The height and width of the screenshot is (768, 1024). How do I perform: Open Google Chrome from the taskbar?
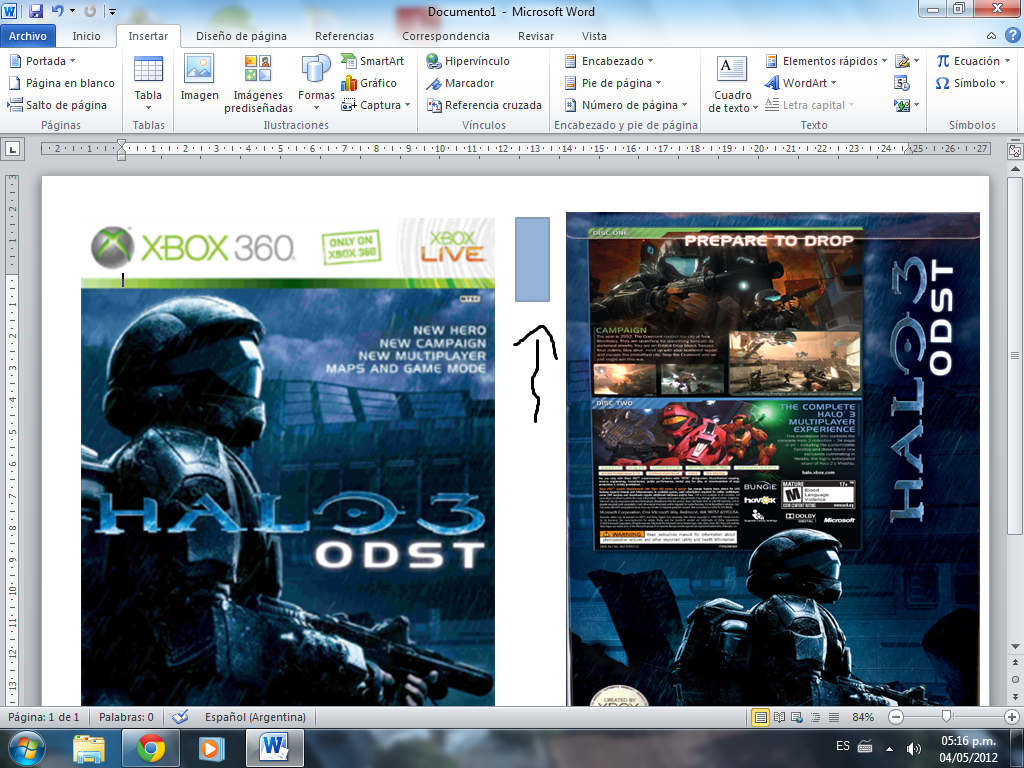(x=150, y=748)
